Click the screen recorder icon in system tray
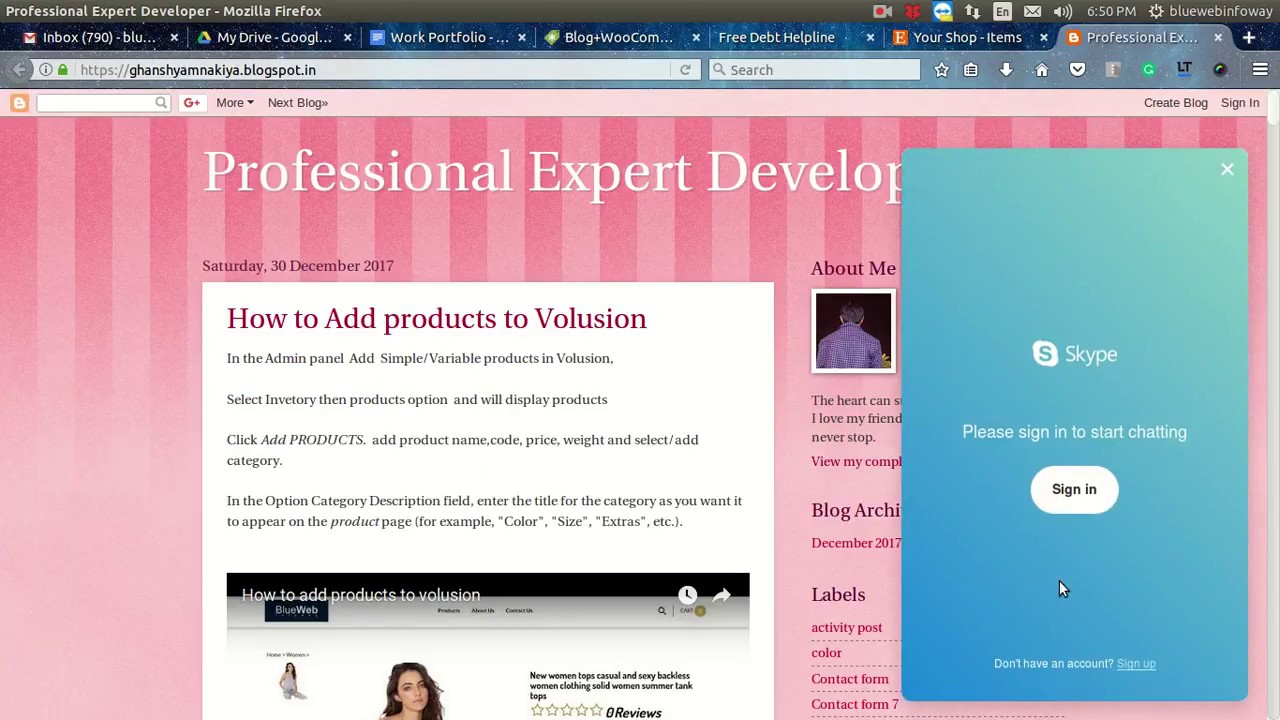Screen dimensions: 1280x720 [882, 11]
